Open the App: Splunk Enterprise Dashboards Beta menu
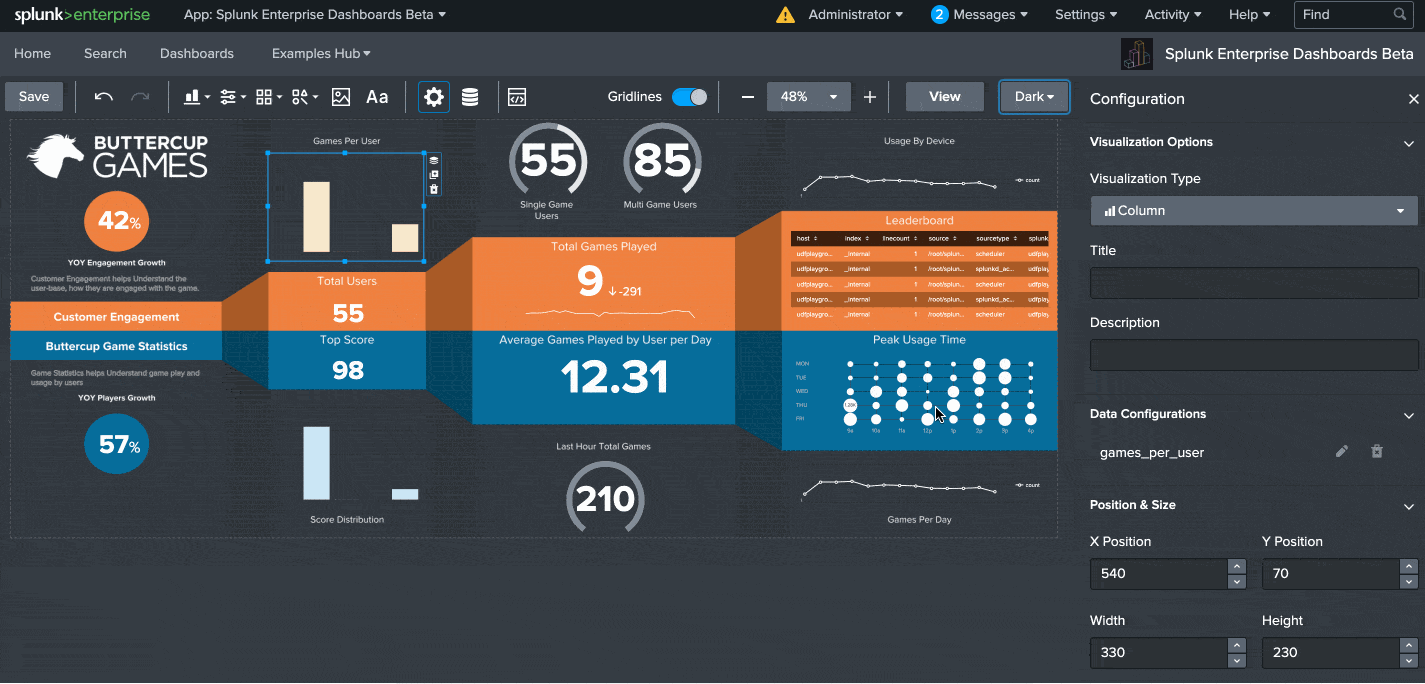This screenshot has width=1425, height=684. 315,15
